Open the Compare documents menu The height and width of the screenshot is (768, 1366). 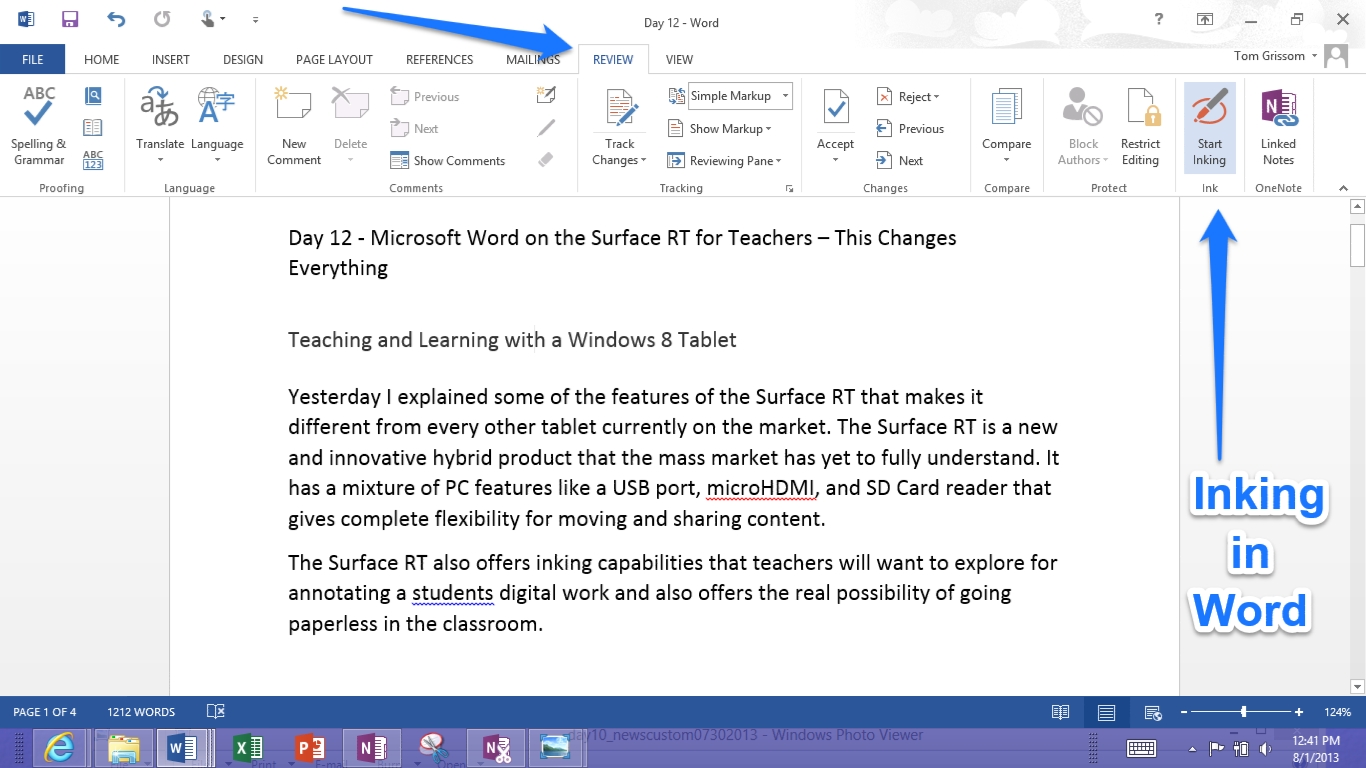tap(1006, 127)
